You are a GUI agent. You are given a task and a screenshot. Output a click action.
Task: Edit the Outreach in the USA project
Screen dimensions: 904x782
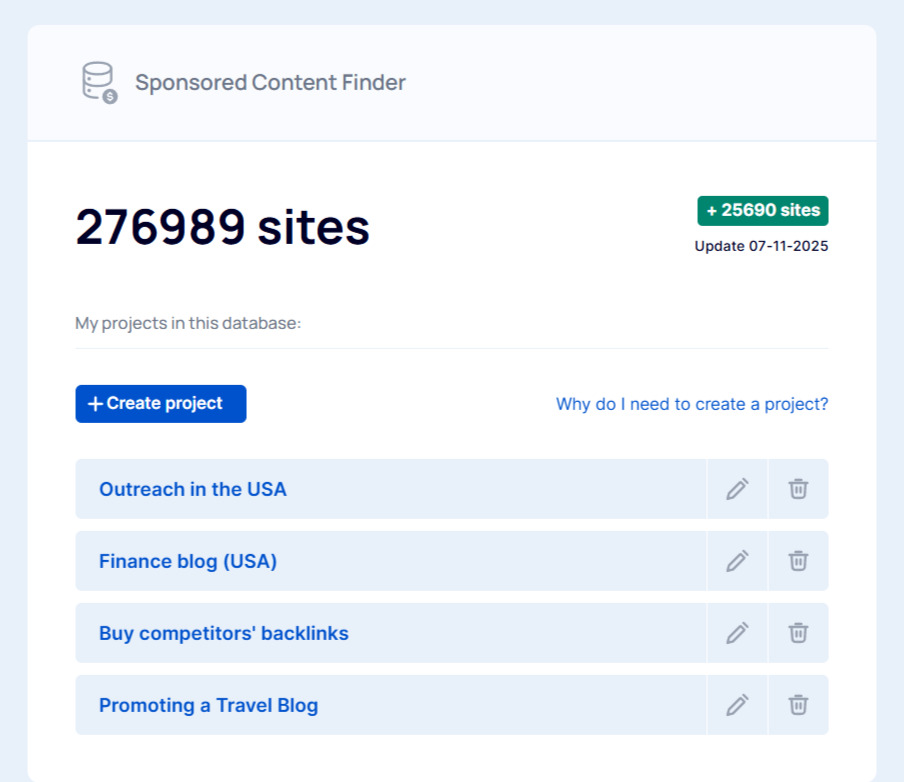click(x=737, y=489)
